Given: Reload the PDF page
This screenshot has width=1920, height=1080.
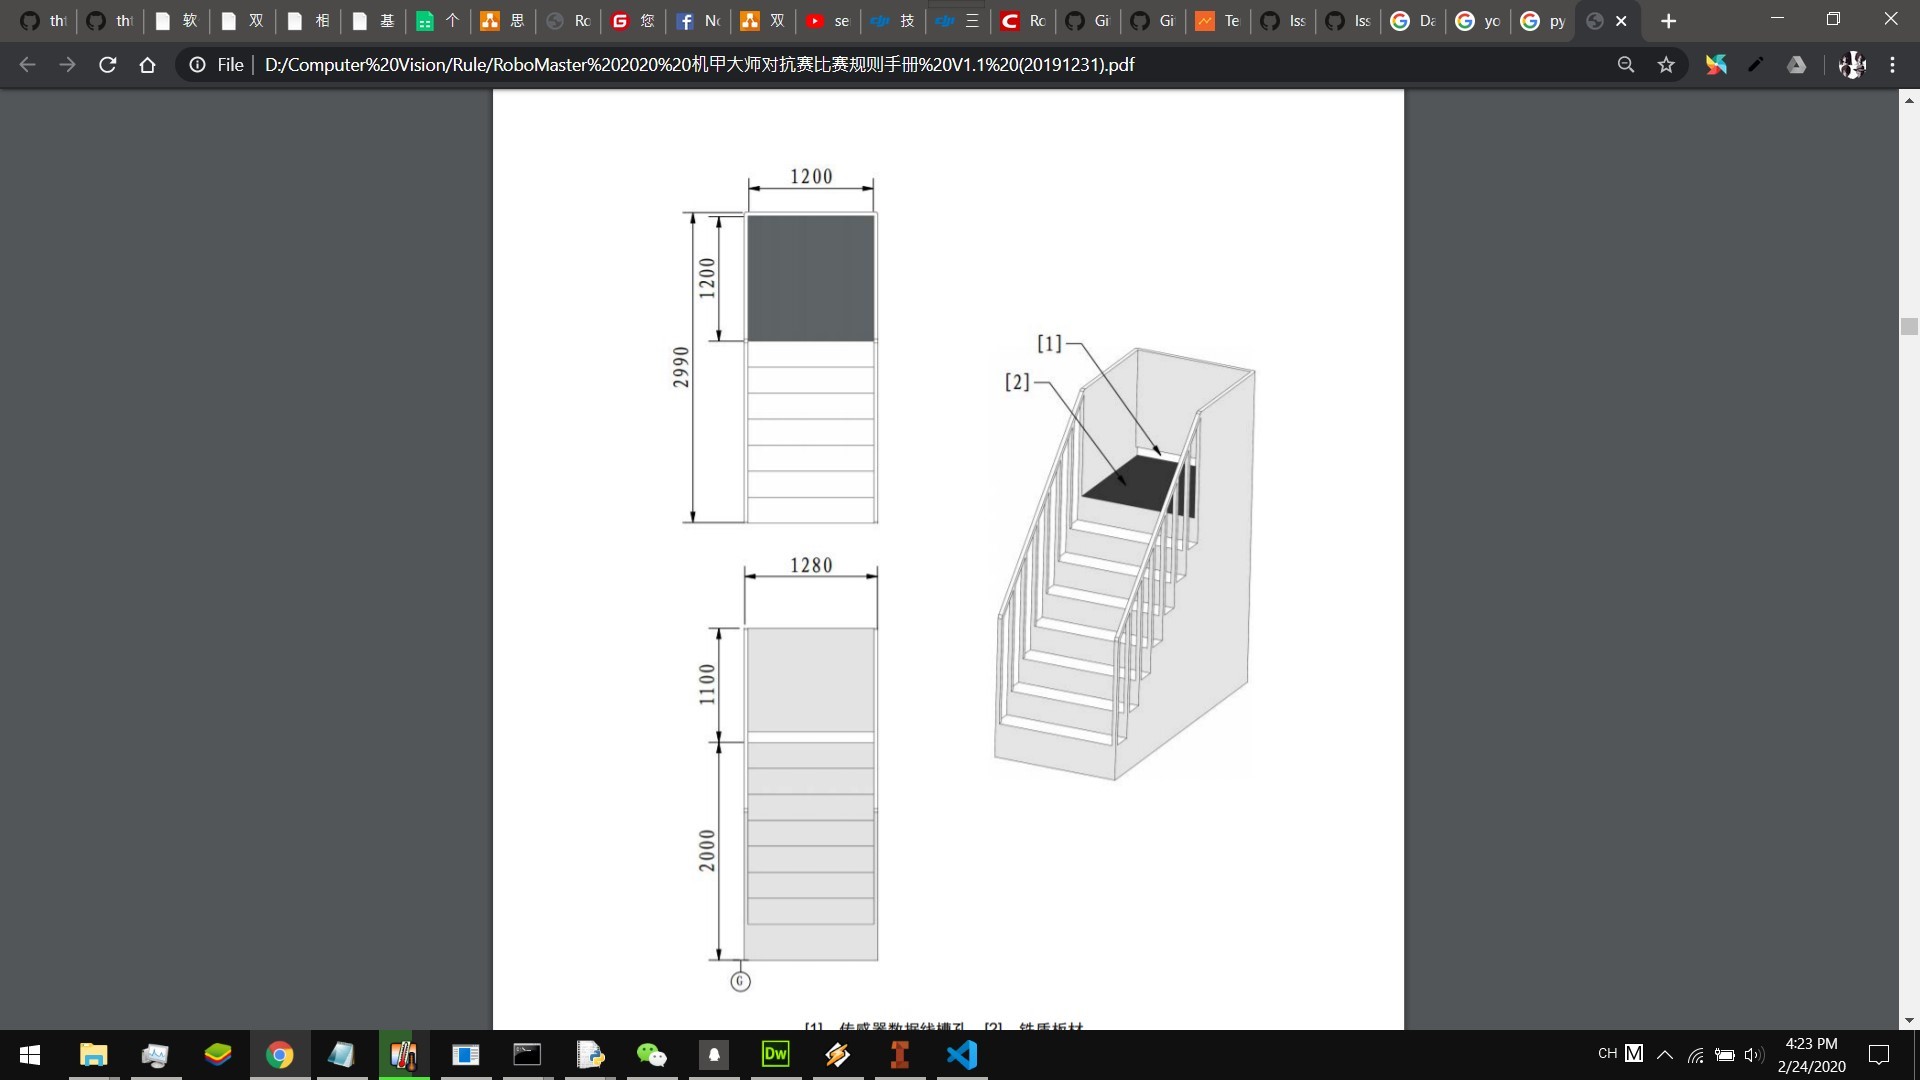Looking at the screenshot, I should pos(108,65).
